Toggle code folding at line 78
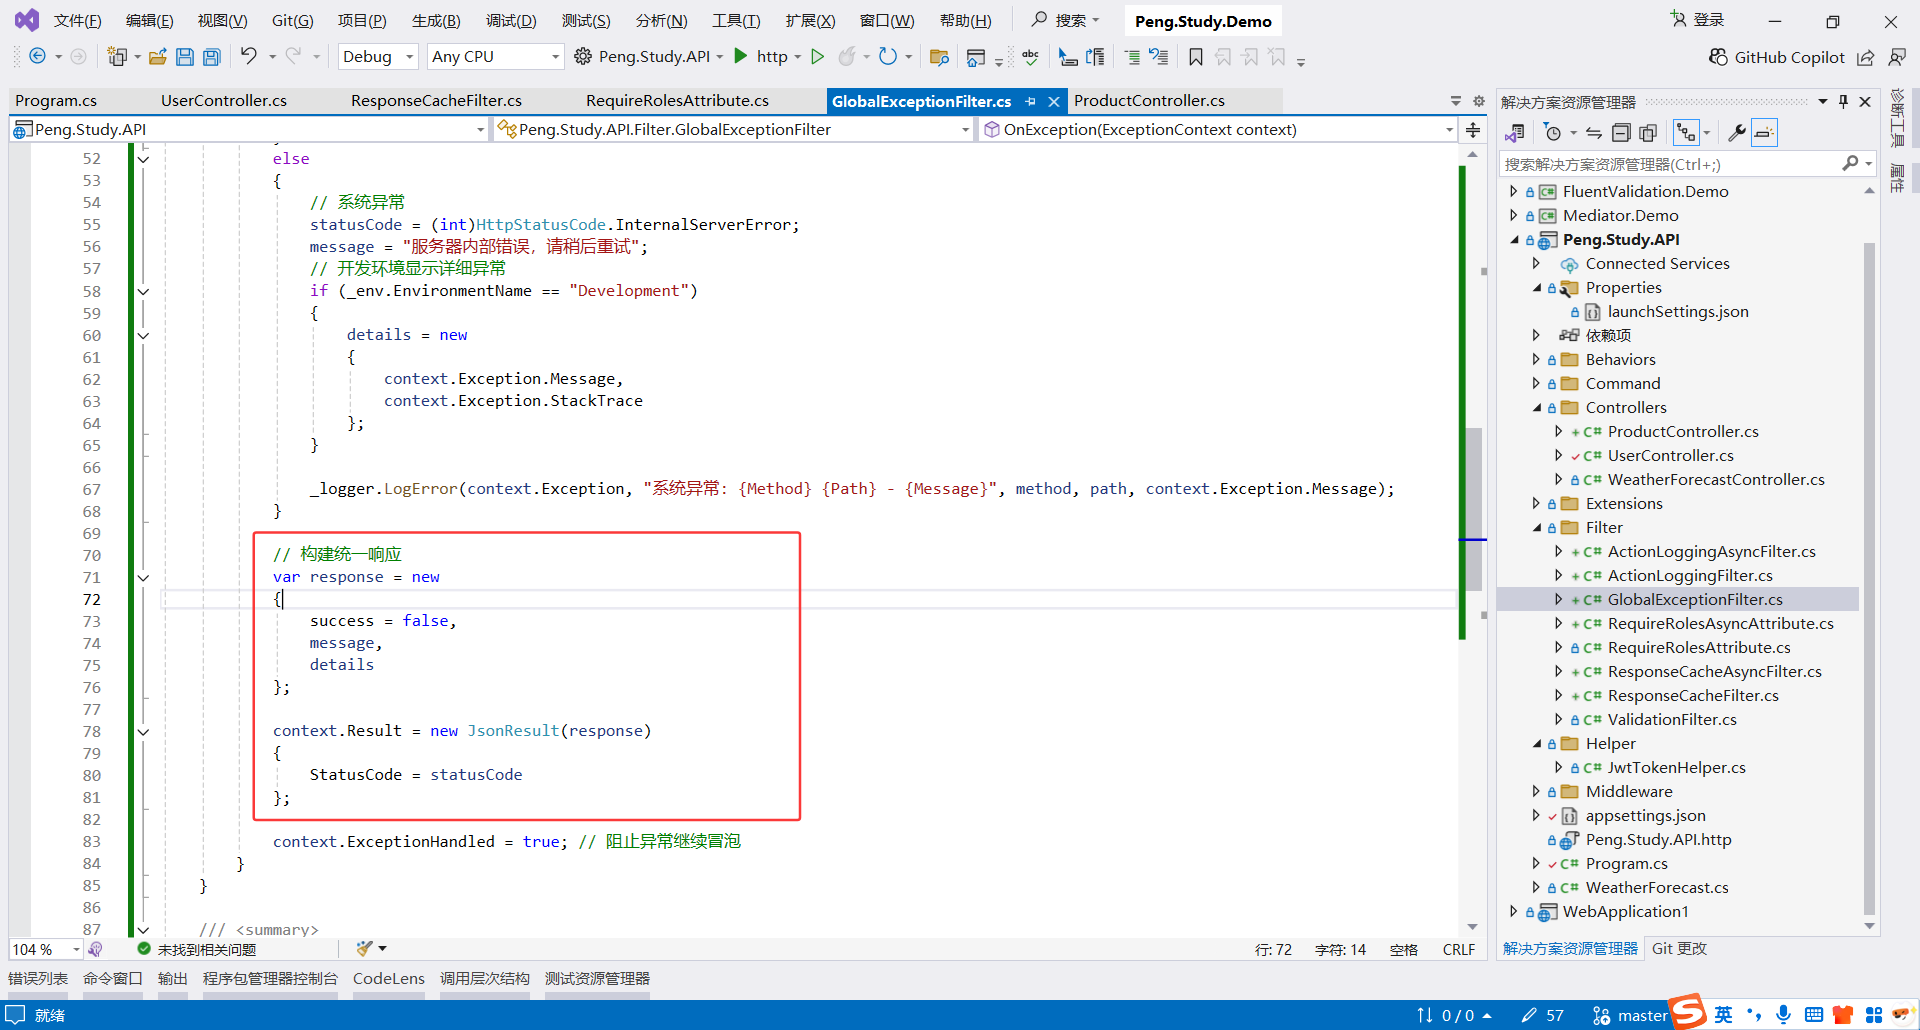1920x1030 pixels. pos(143,731)
